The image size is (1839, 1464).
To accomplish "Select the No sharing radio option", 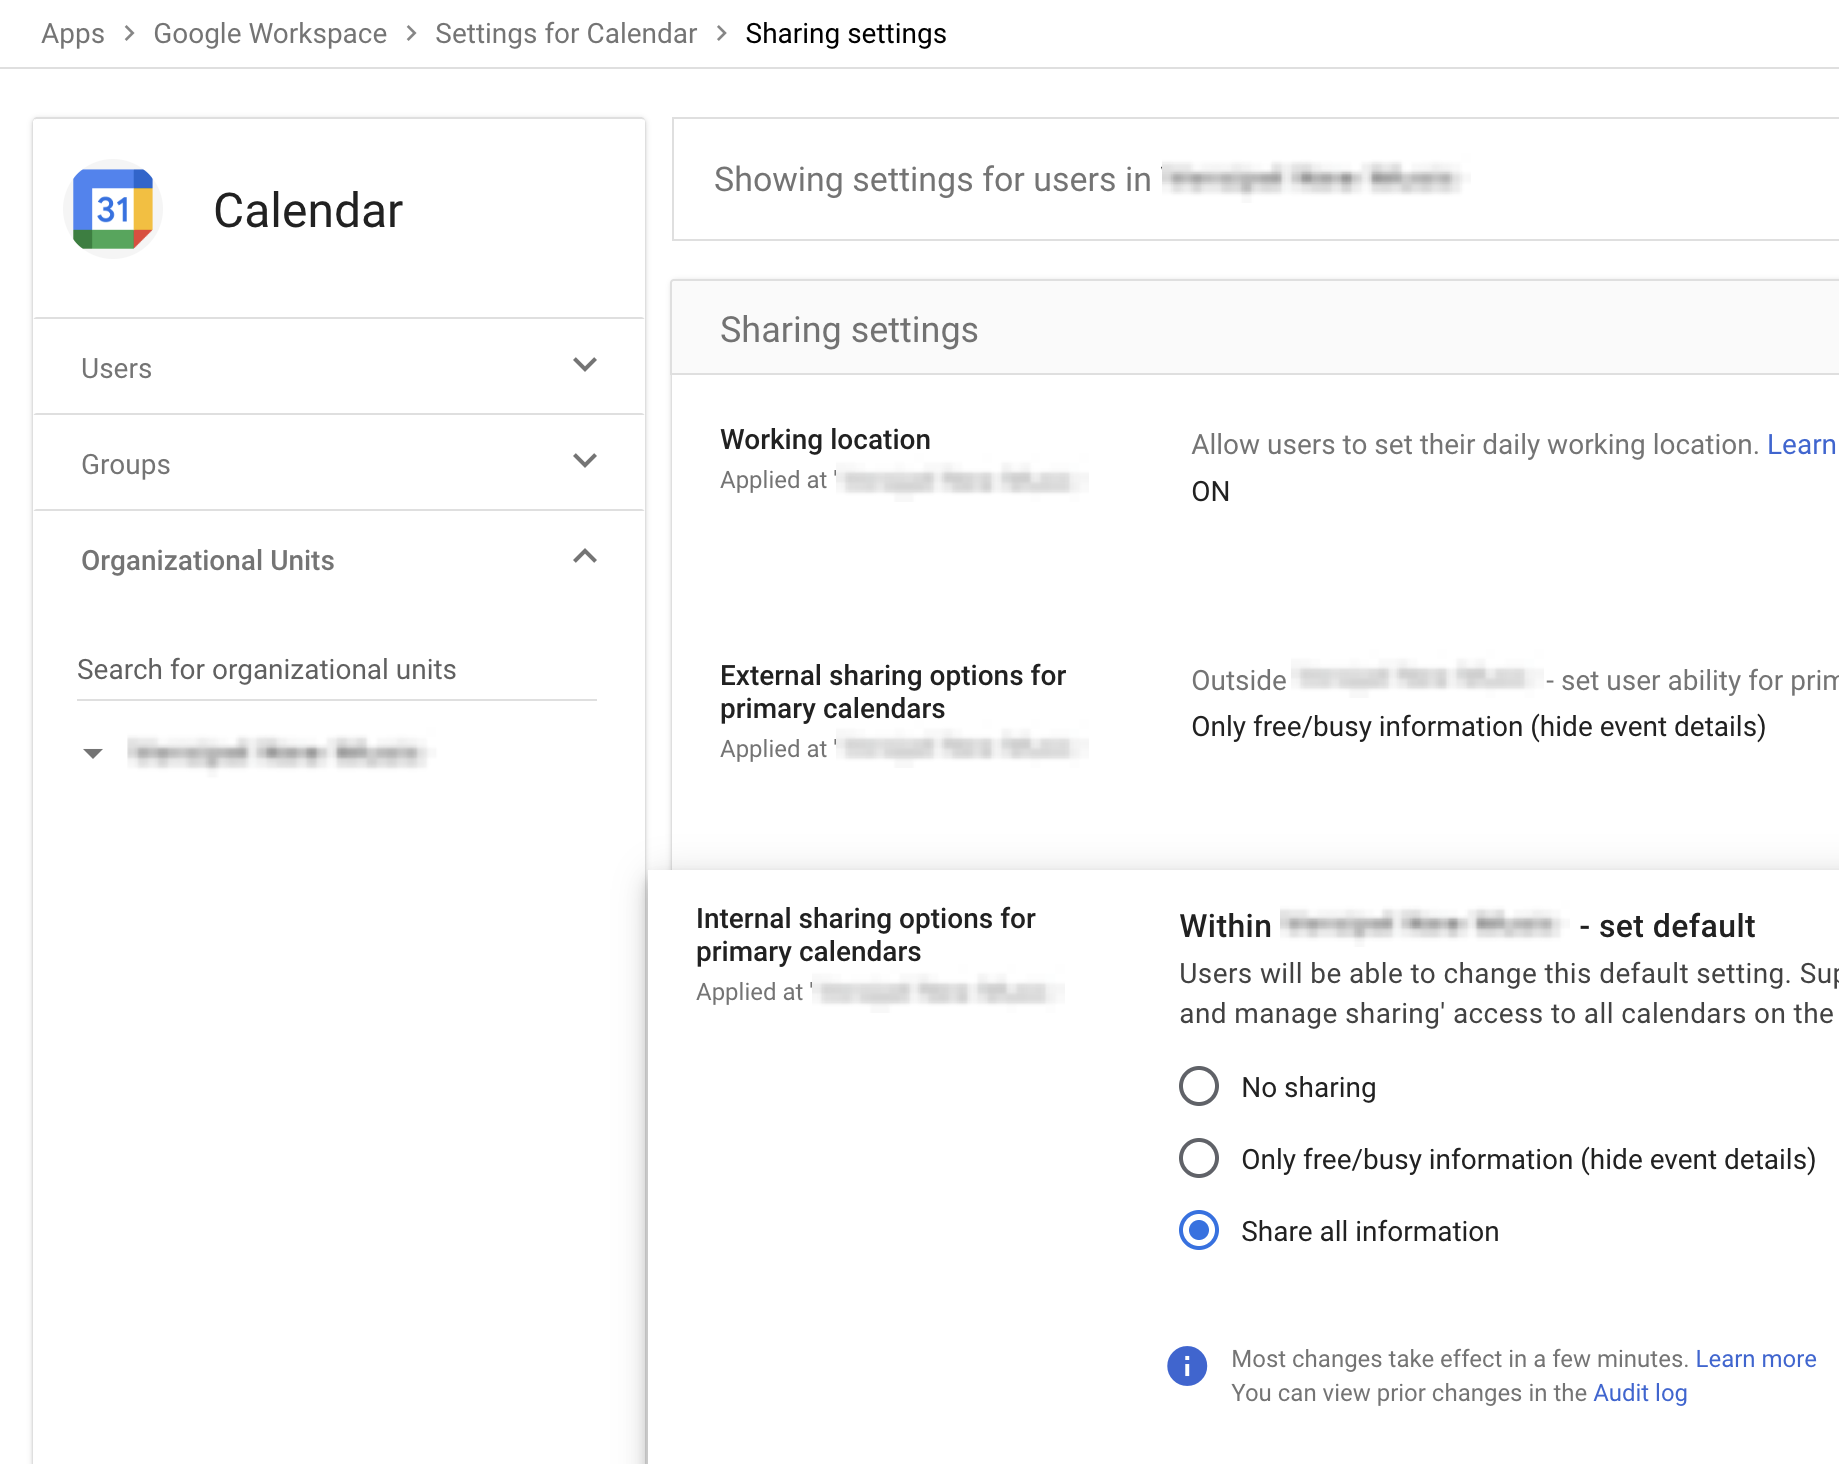I will point(1199,1086).
